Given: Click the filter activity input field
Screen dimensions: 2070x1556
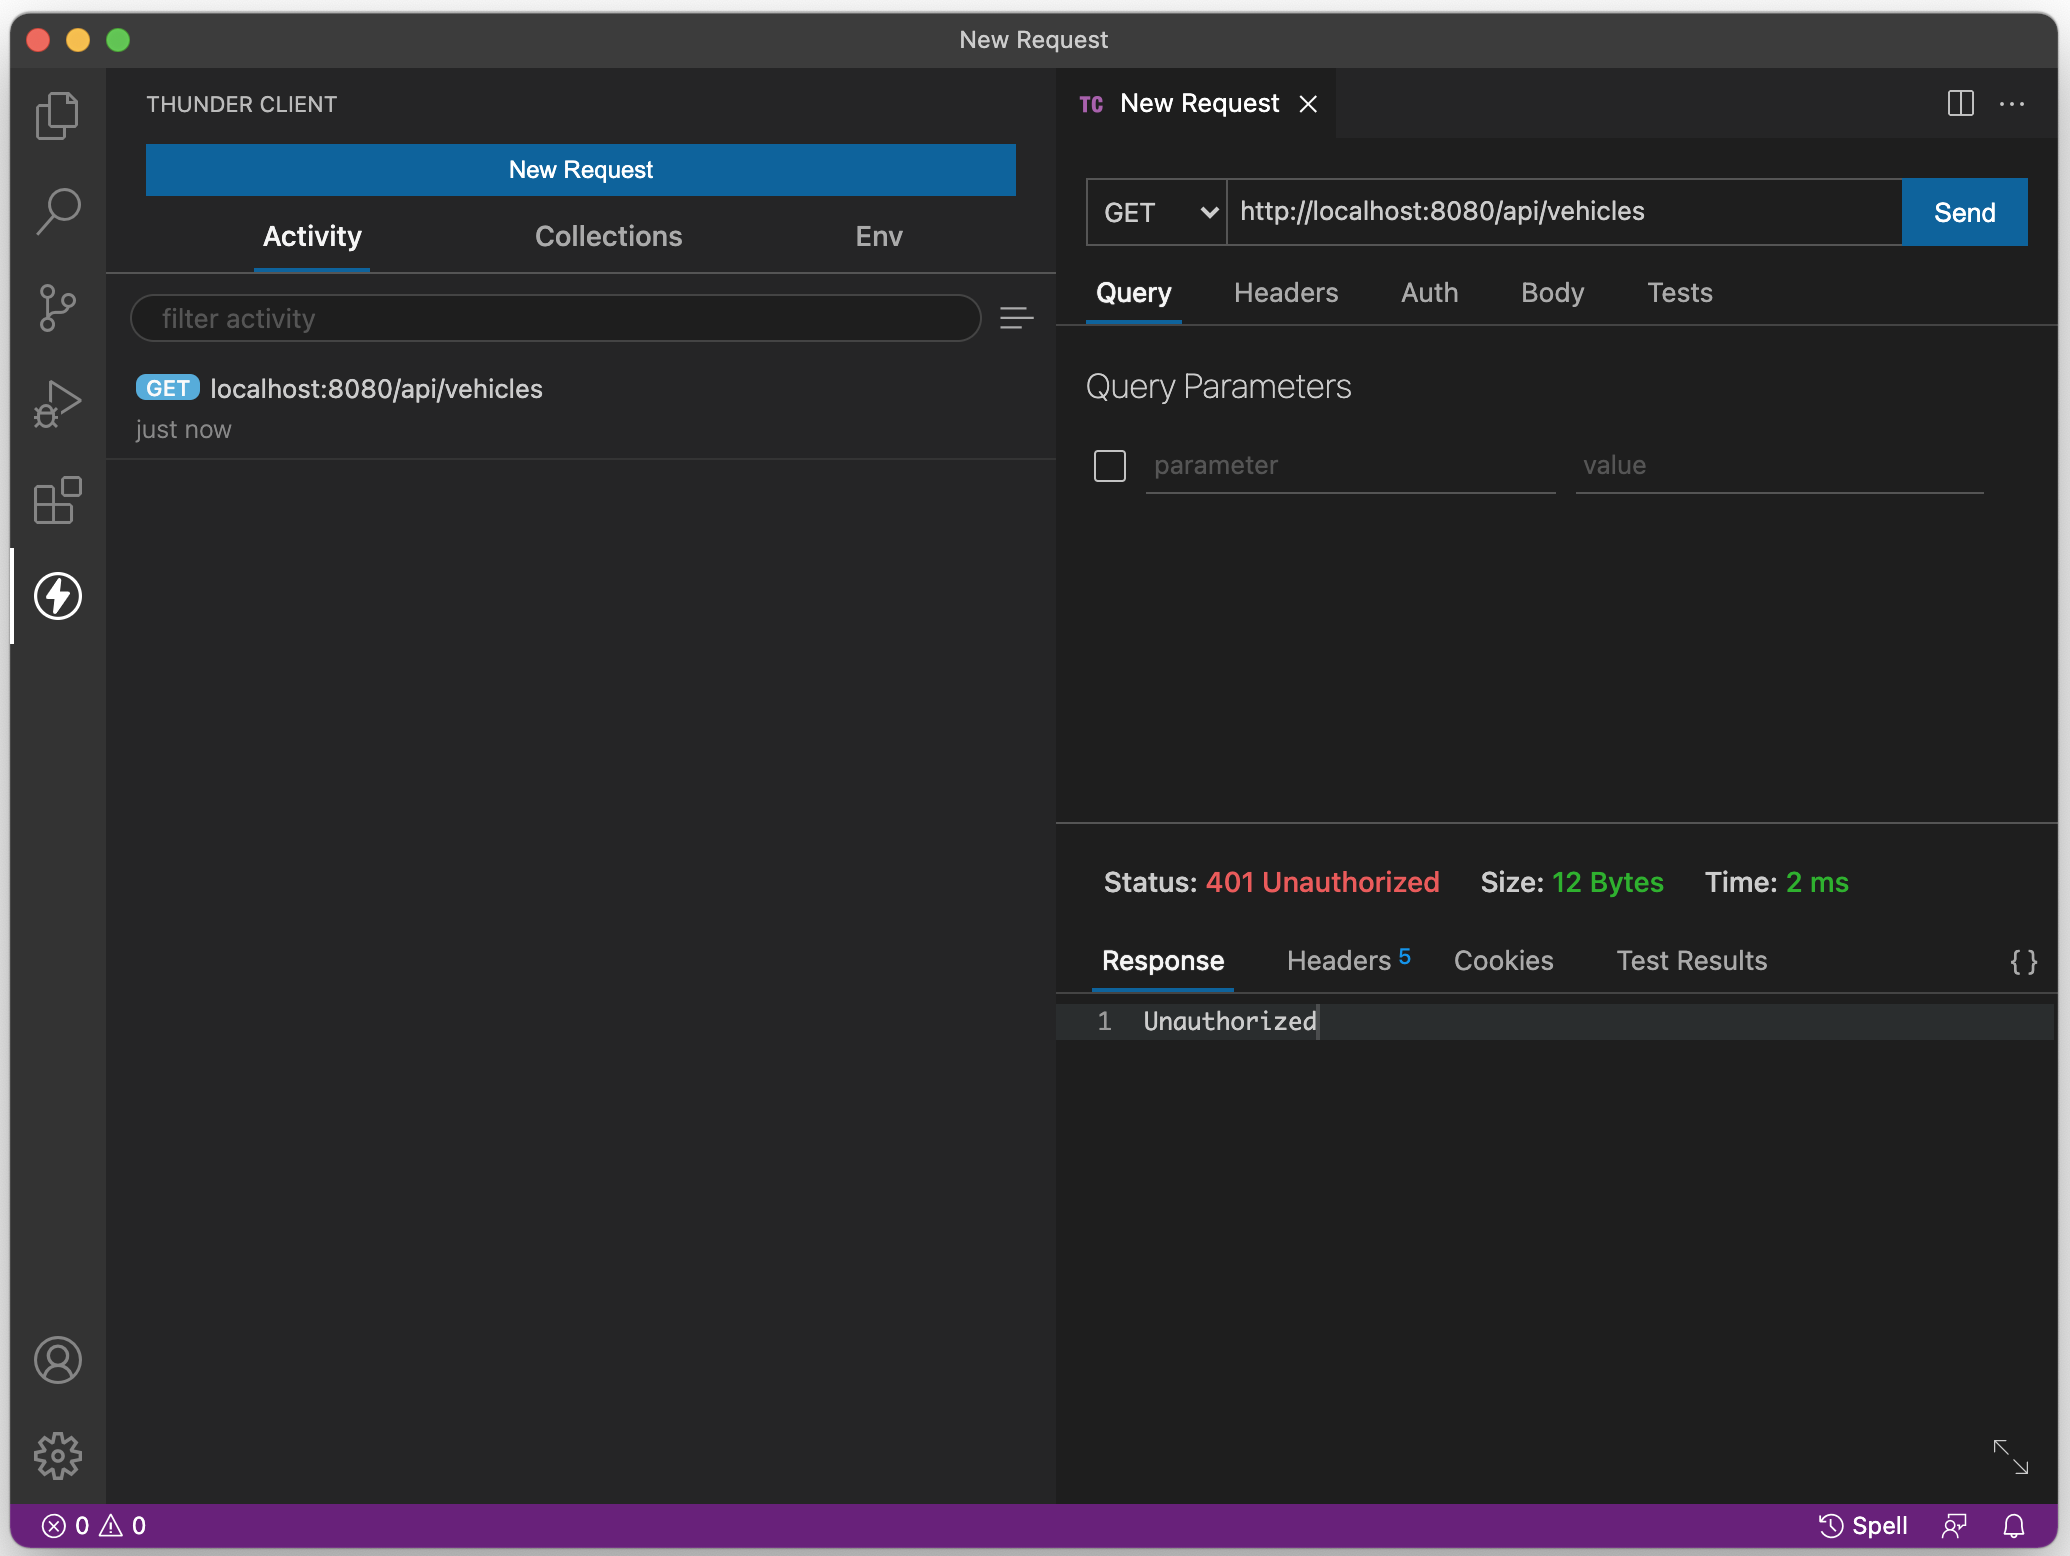Looking at the screenshot, I should (555, 318).
